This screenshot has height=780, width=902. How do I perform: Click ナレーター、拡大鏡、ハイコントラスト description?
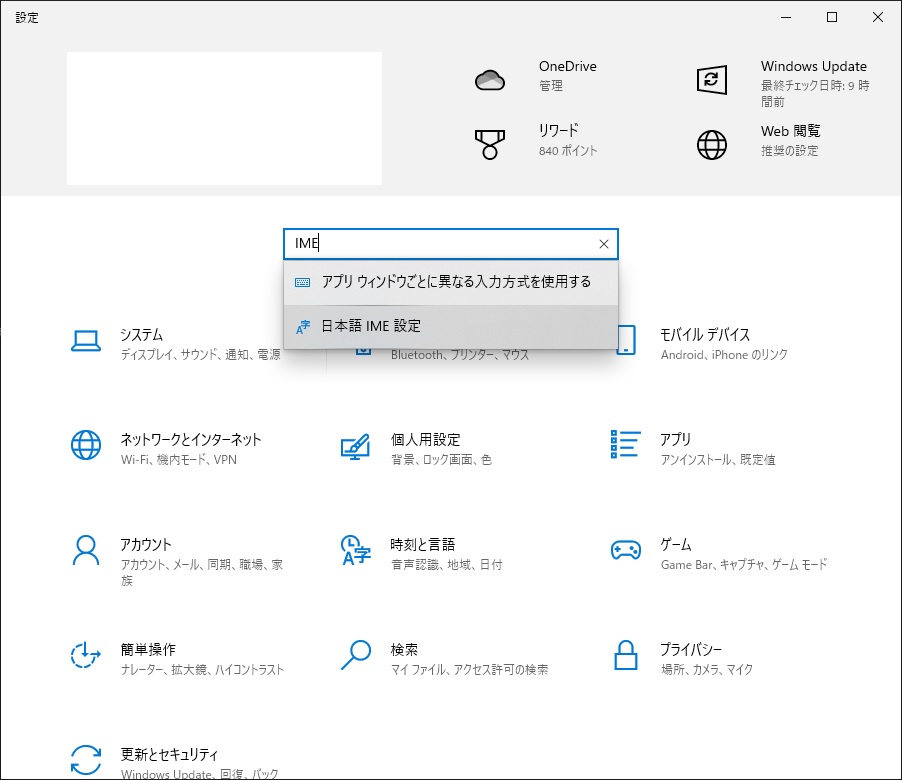click(x=202, y=670)
